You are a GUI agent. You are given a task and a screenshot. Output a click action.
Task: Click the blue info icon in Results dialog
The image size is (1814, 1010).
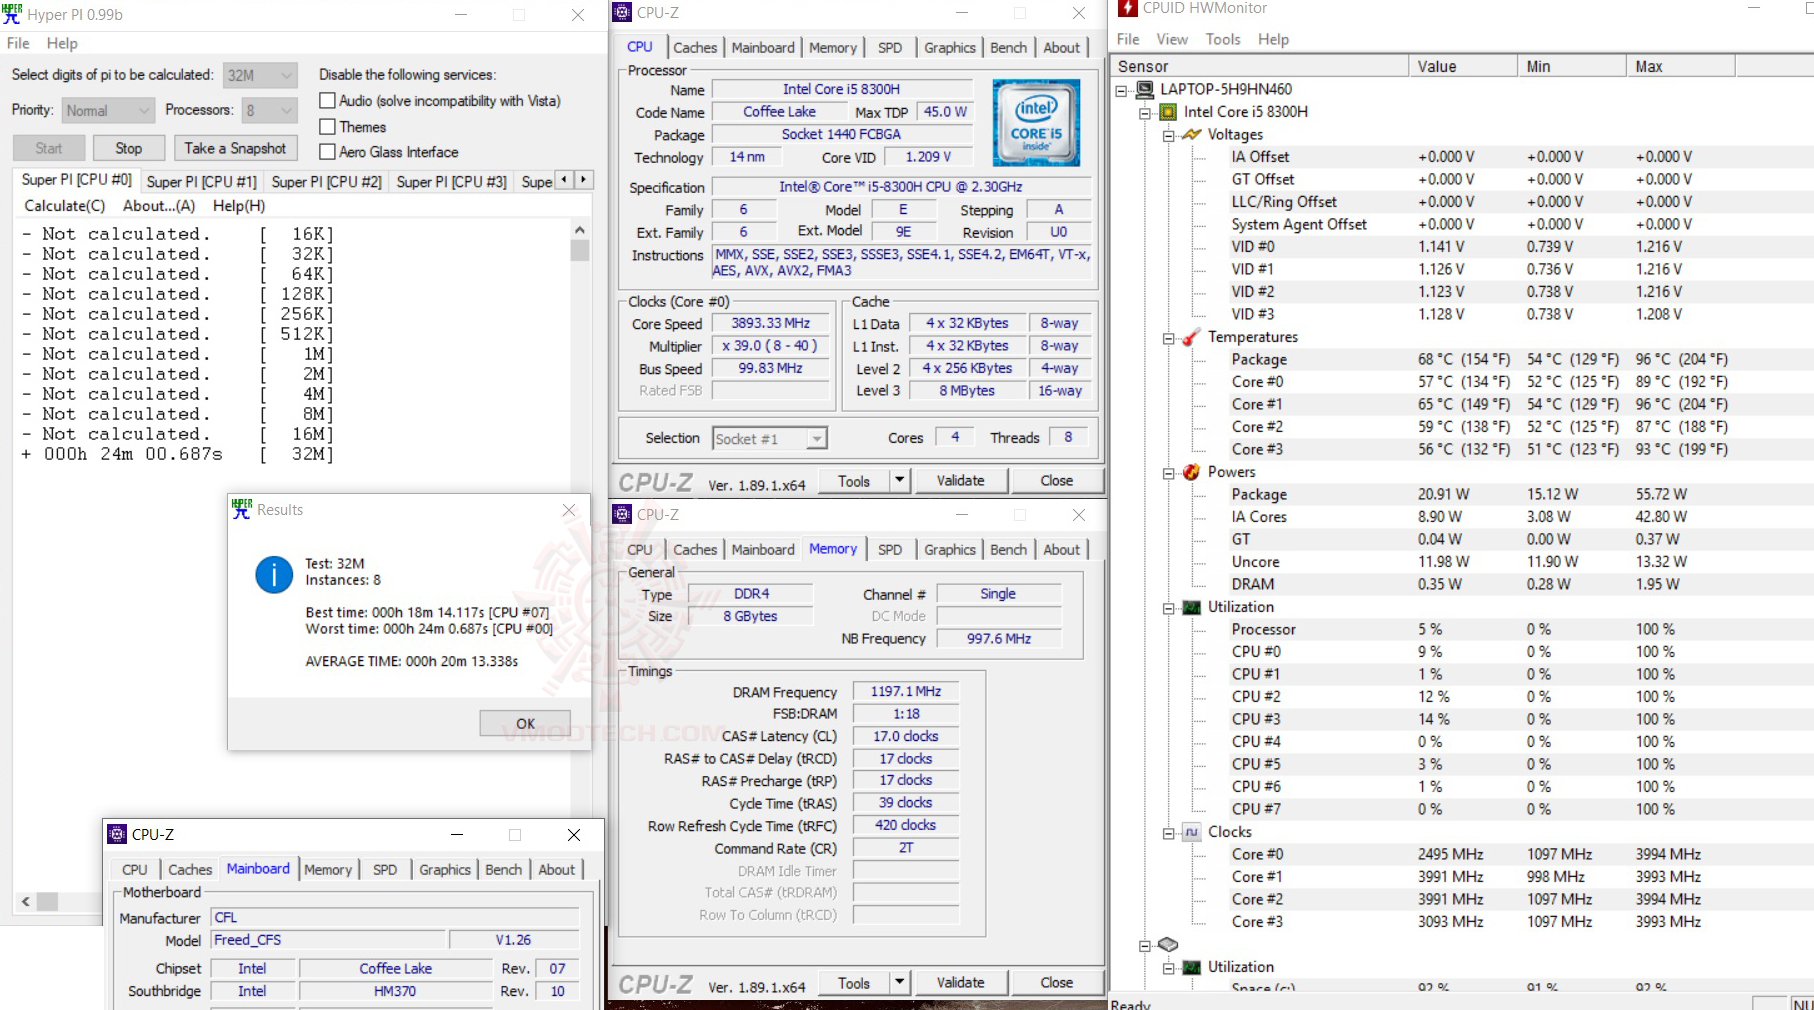pos(274,575)
